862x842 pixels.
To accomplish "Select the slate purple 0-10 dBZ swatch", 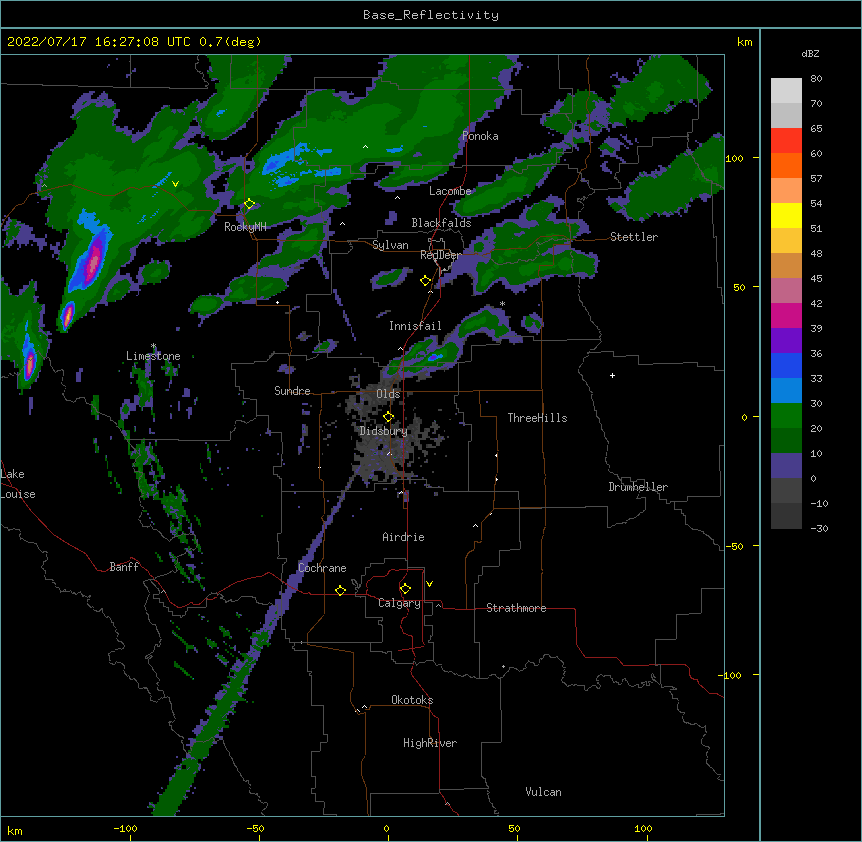I will pyautogui.click(x=786, y=466).
